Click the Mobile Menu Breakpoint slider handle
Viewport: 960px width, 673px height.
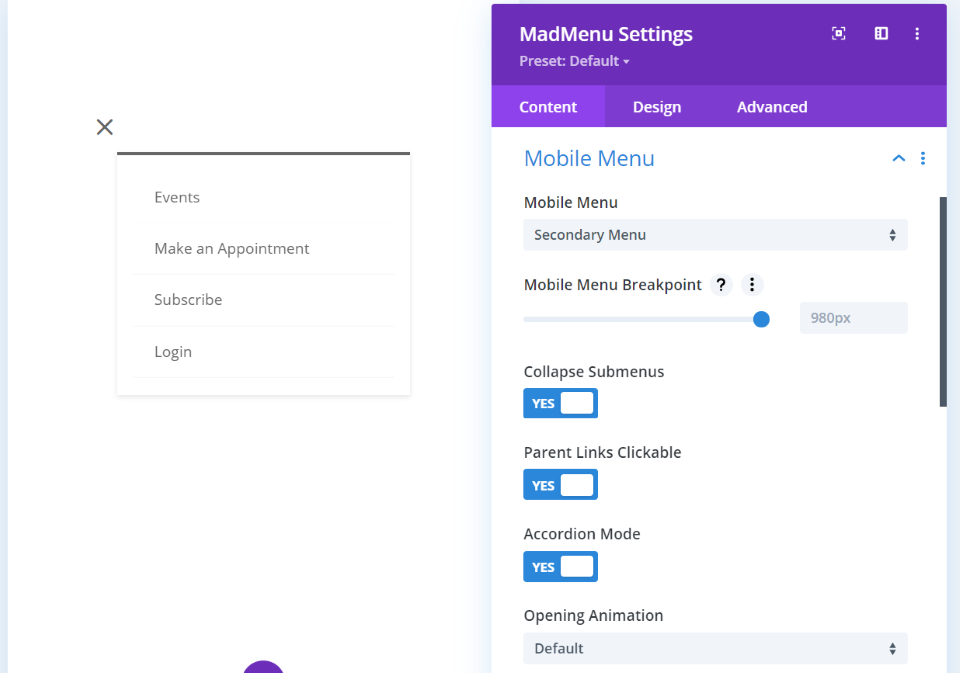click(761, 319)
